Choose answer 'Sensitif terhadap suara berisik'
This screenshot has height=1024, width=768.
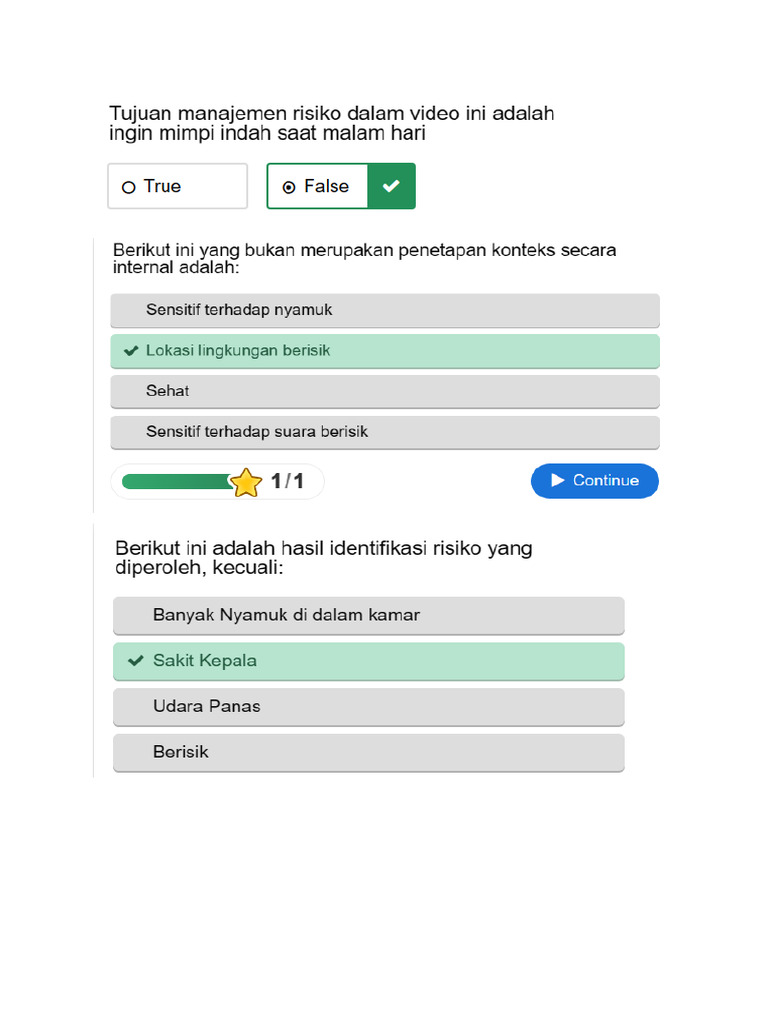point(385,432)
